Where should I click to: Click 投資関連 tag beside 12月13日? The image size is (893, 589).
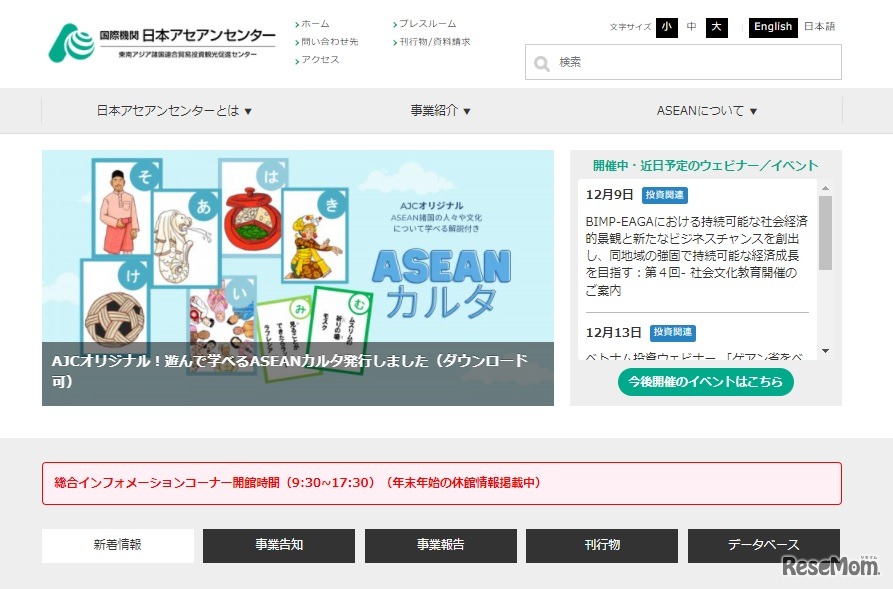click(673, 333)
